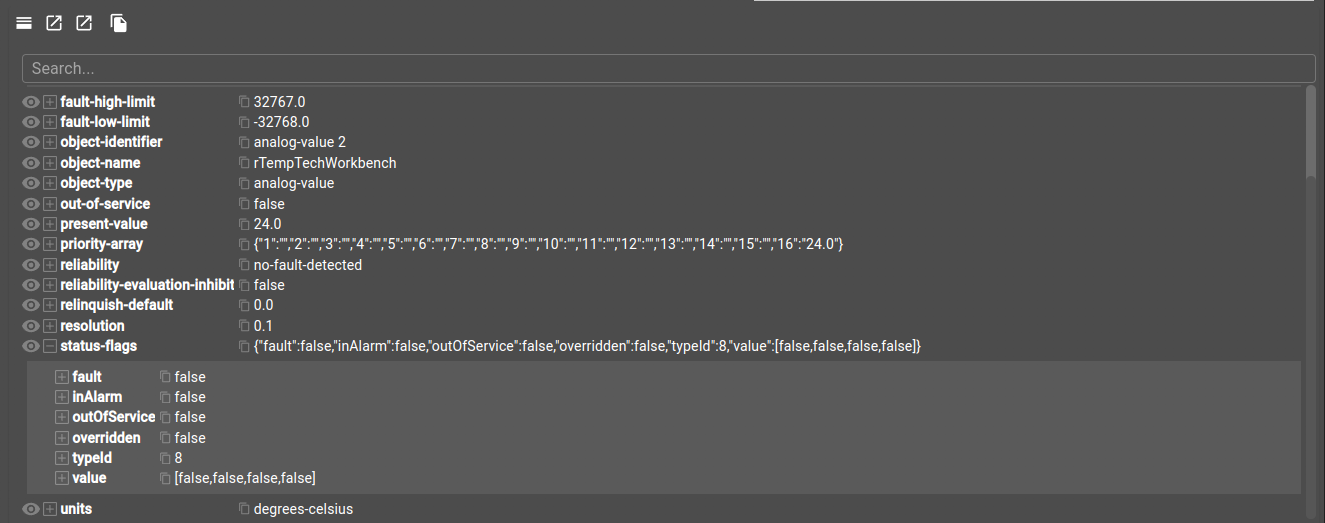This screenshot has height=523, width=1325.
Task: Copy the units value degrees-celsius
Action: pyautogui.click(x=244, y=509)
